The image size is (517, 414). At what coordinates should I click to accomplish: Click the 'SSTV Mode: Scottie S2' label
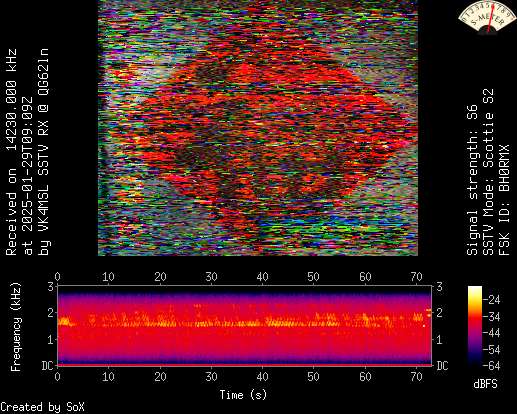[x=488, y=172]
